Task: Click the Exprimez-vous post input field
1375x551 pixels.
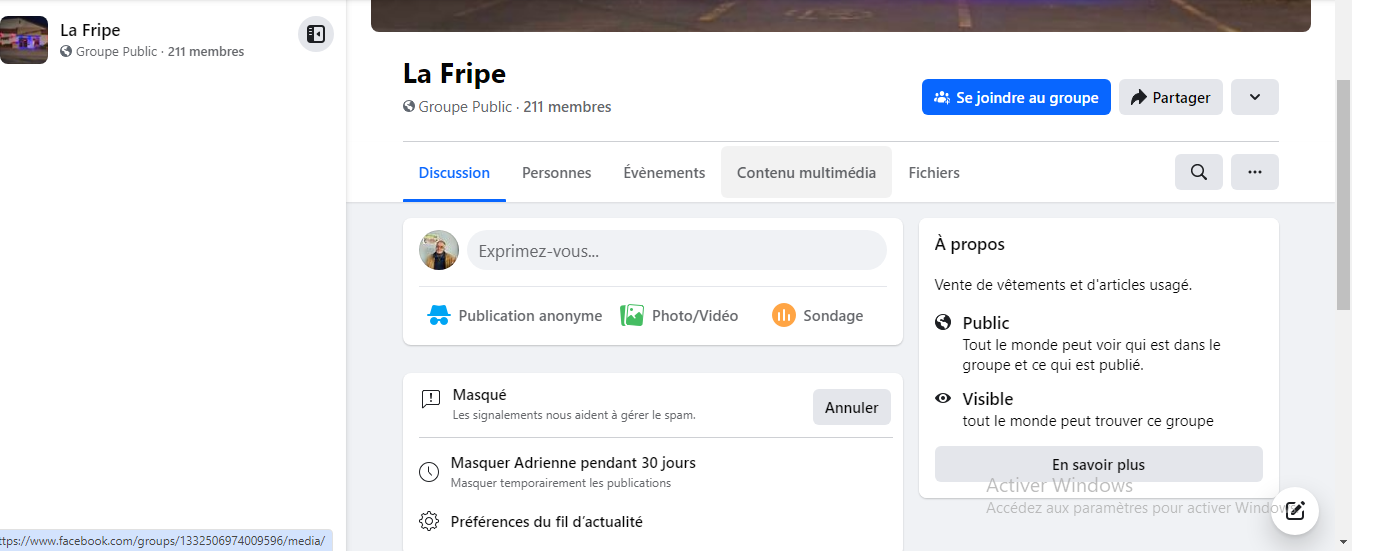Action: pyautogui.click(x=676, y=251)
